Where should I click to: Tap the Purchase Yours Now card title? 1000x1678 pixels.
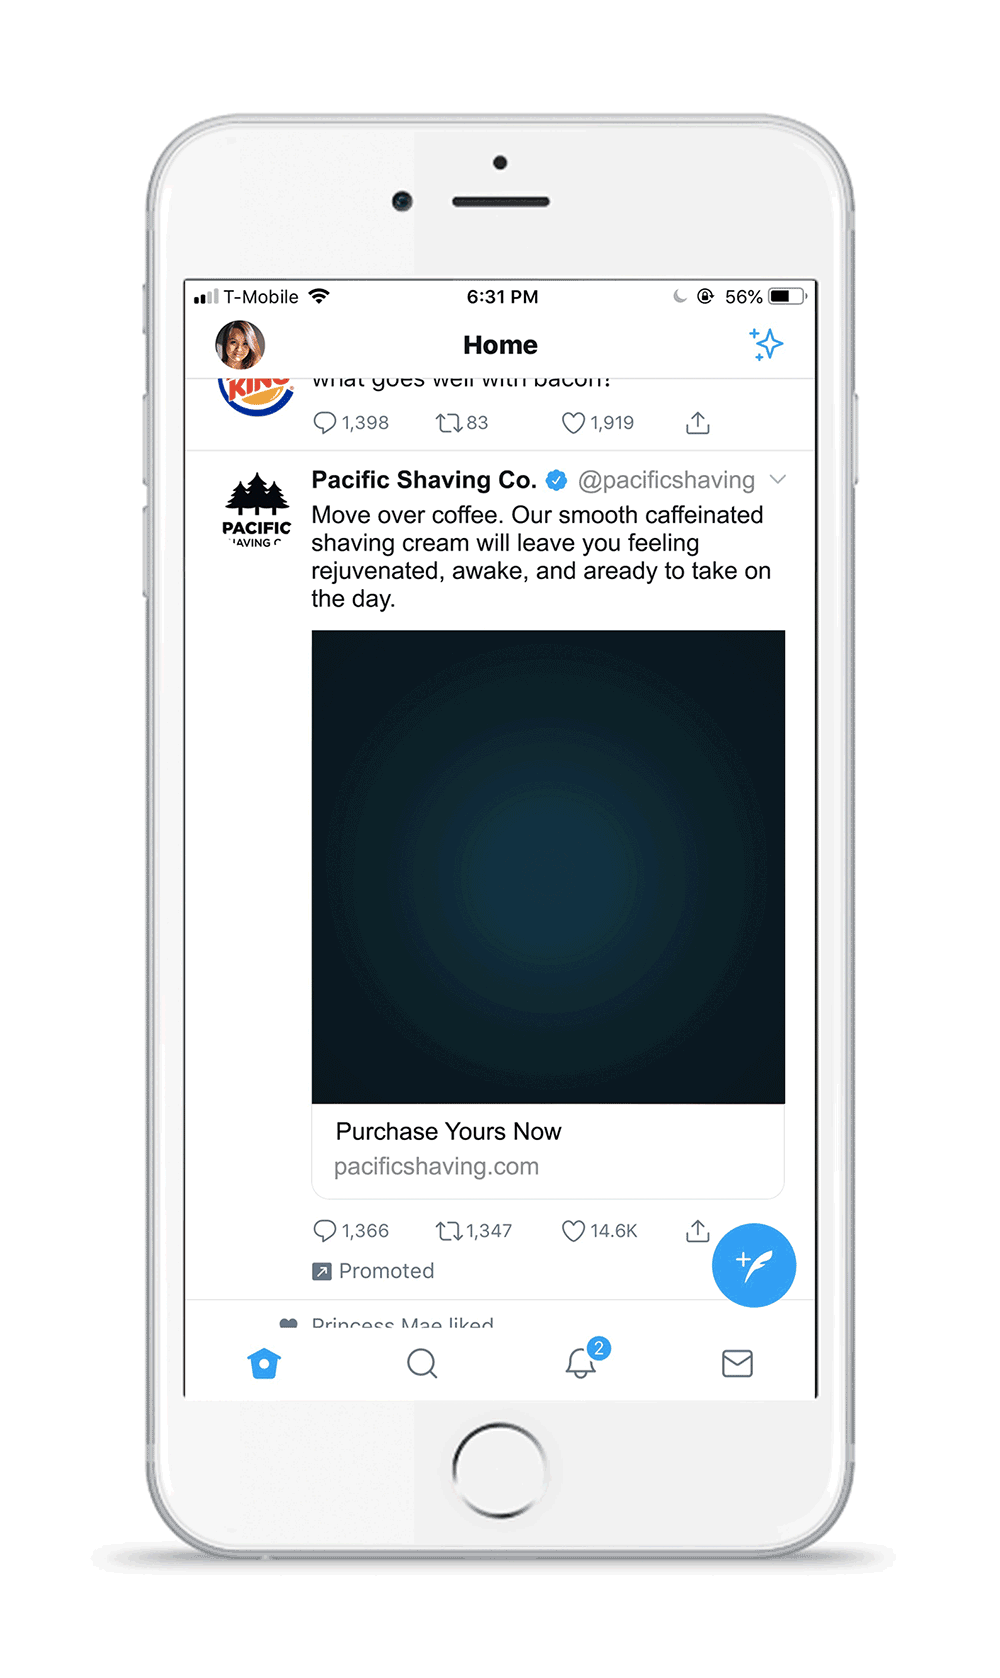448,1131
